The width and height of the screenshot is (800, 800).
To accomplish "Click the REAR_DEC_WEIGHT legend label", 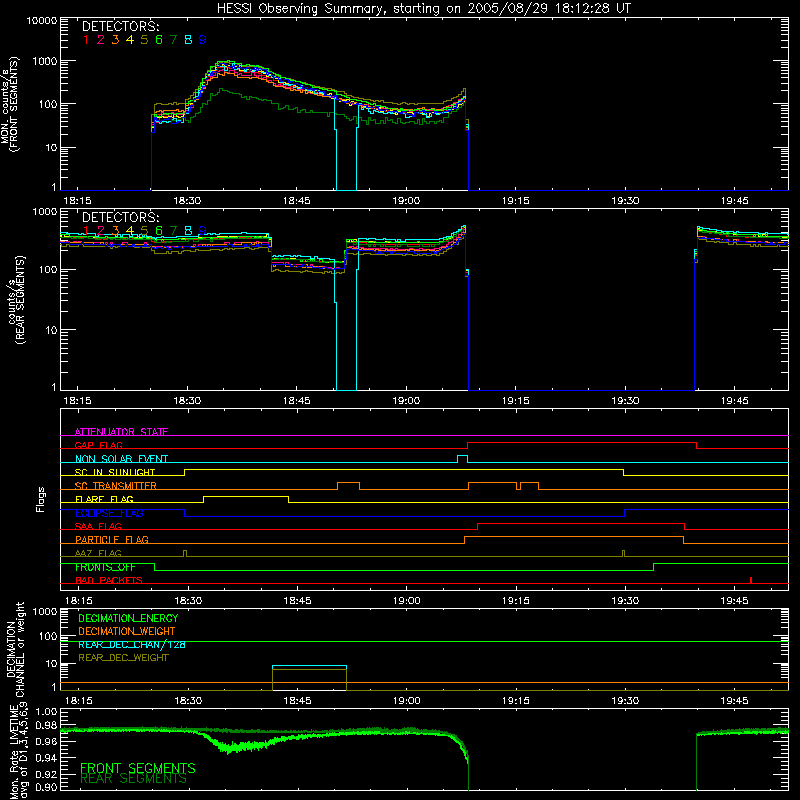I will pos(123,658).
